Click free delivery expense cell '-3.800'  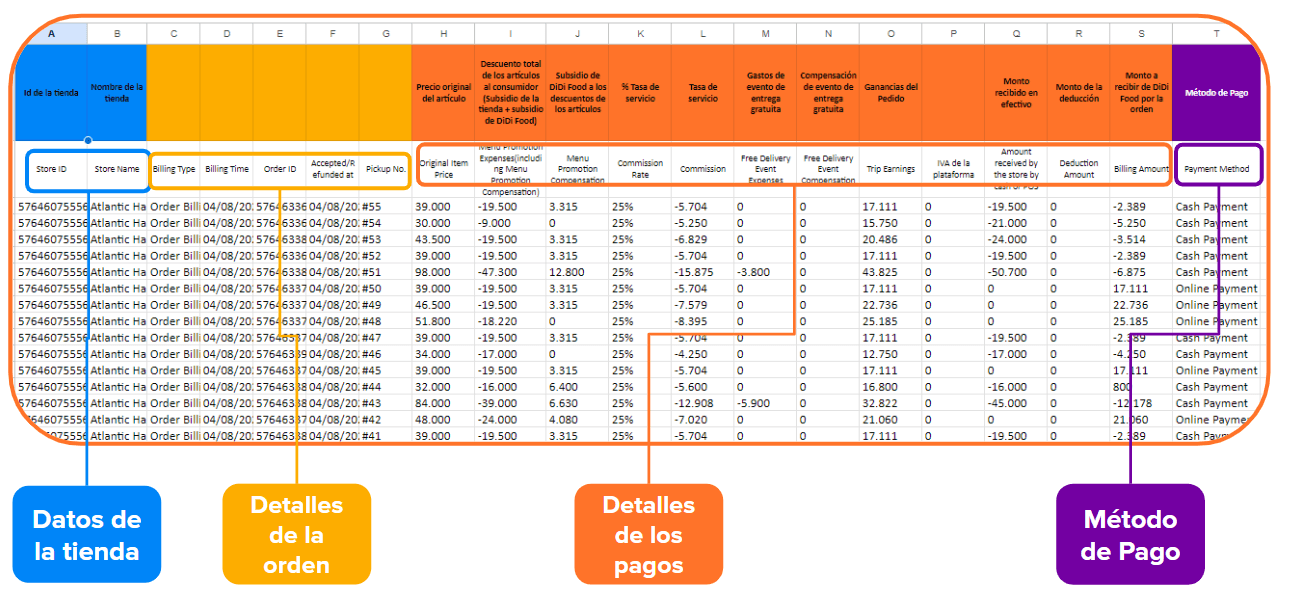tap(765, 272)
